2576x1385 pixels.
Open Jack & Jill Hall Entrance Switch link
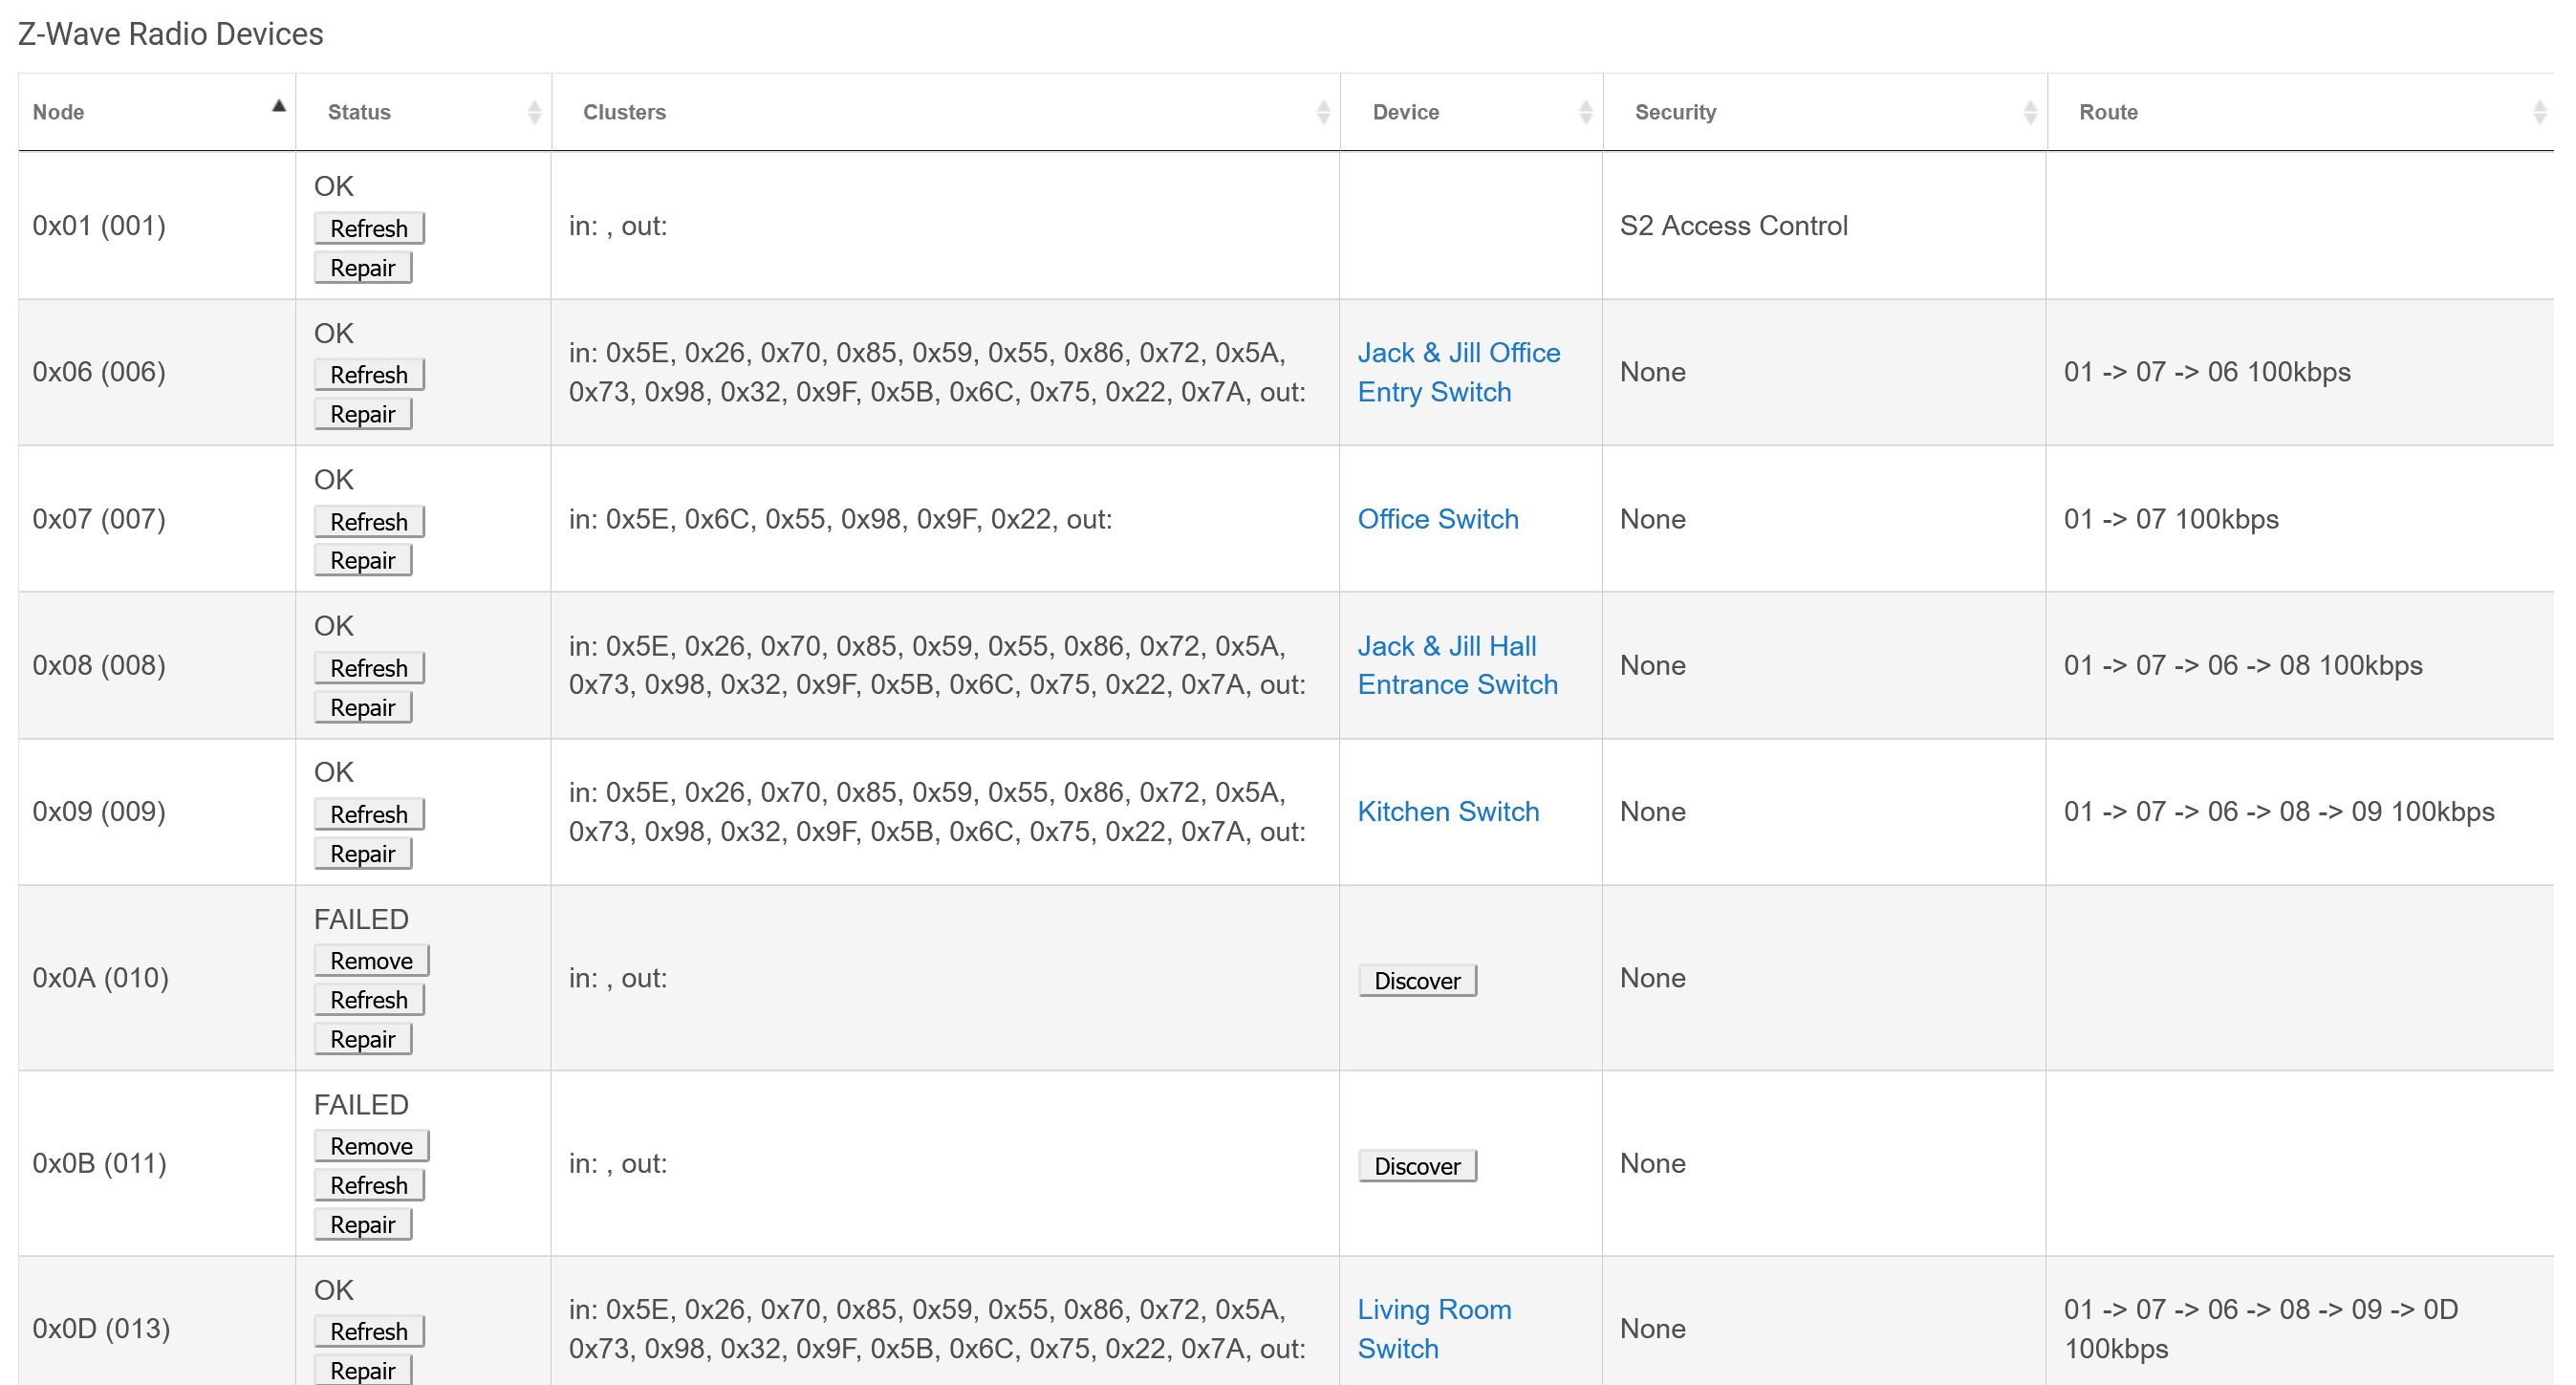tap(1458, 665)
